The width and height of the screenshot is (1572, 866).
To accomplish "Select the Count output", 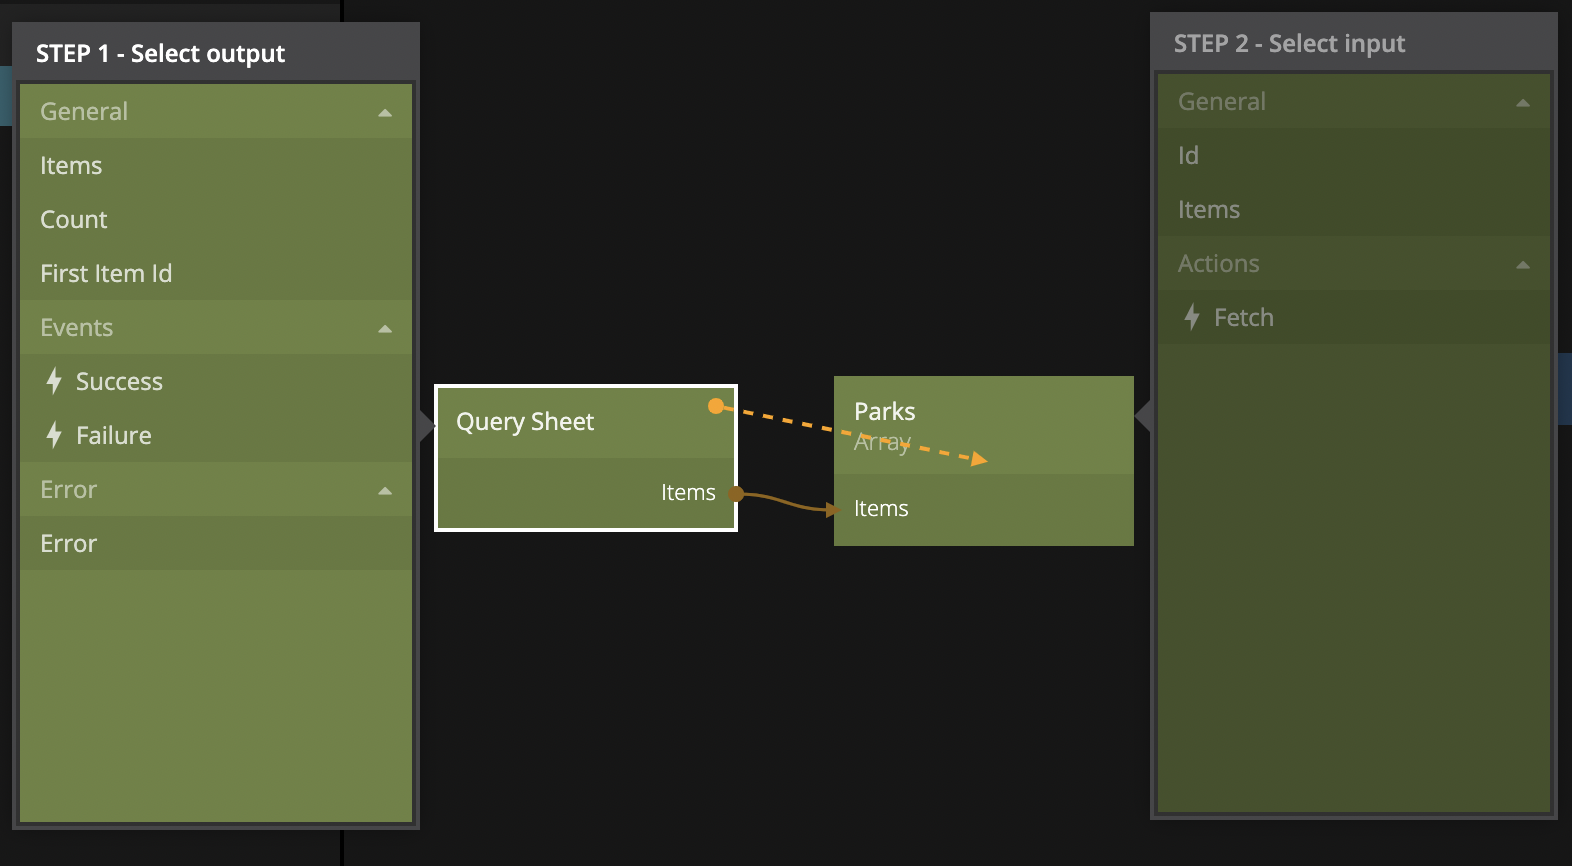I will [74, 220].
